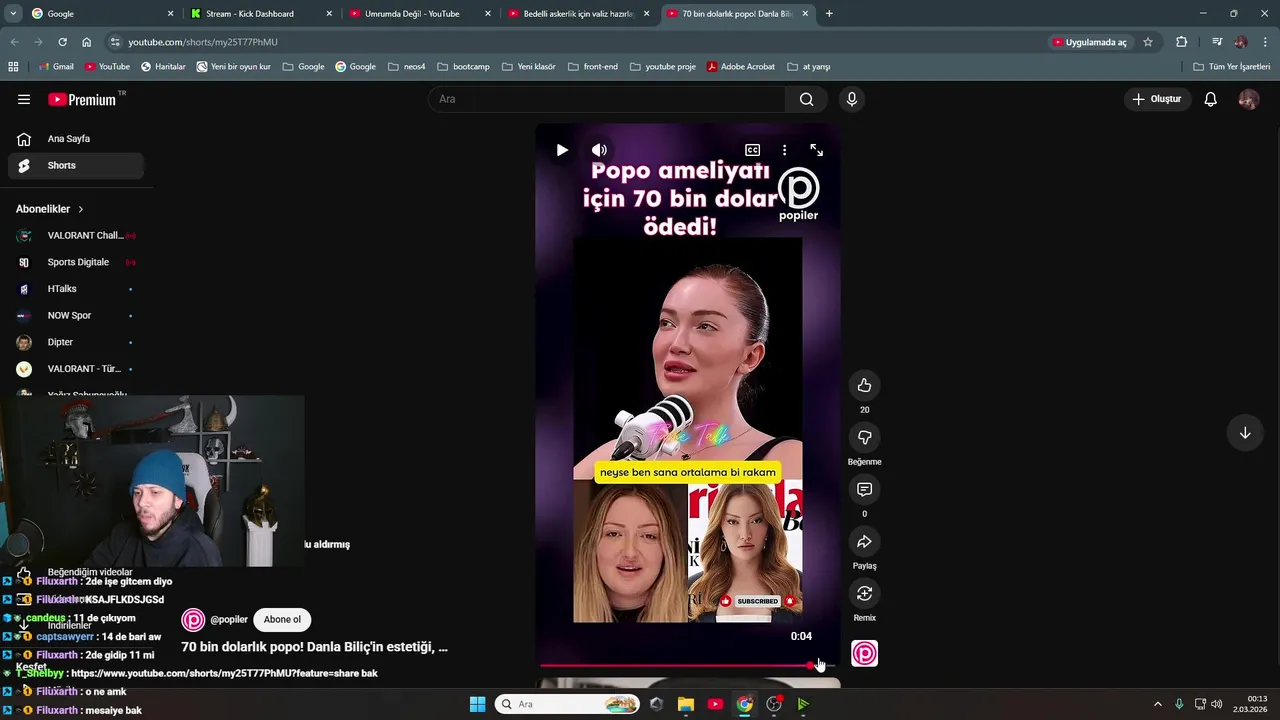
Task: Like the Short with thumbs-up
Action: pos(864,385)
